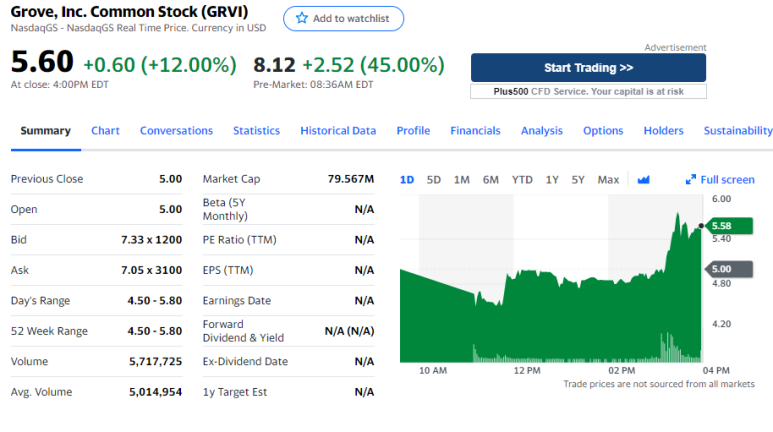Click the Bid value 7.33 x 1200
Image resolution: width=773 pixels, height=432 pixels.
[x=151, y=240]
